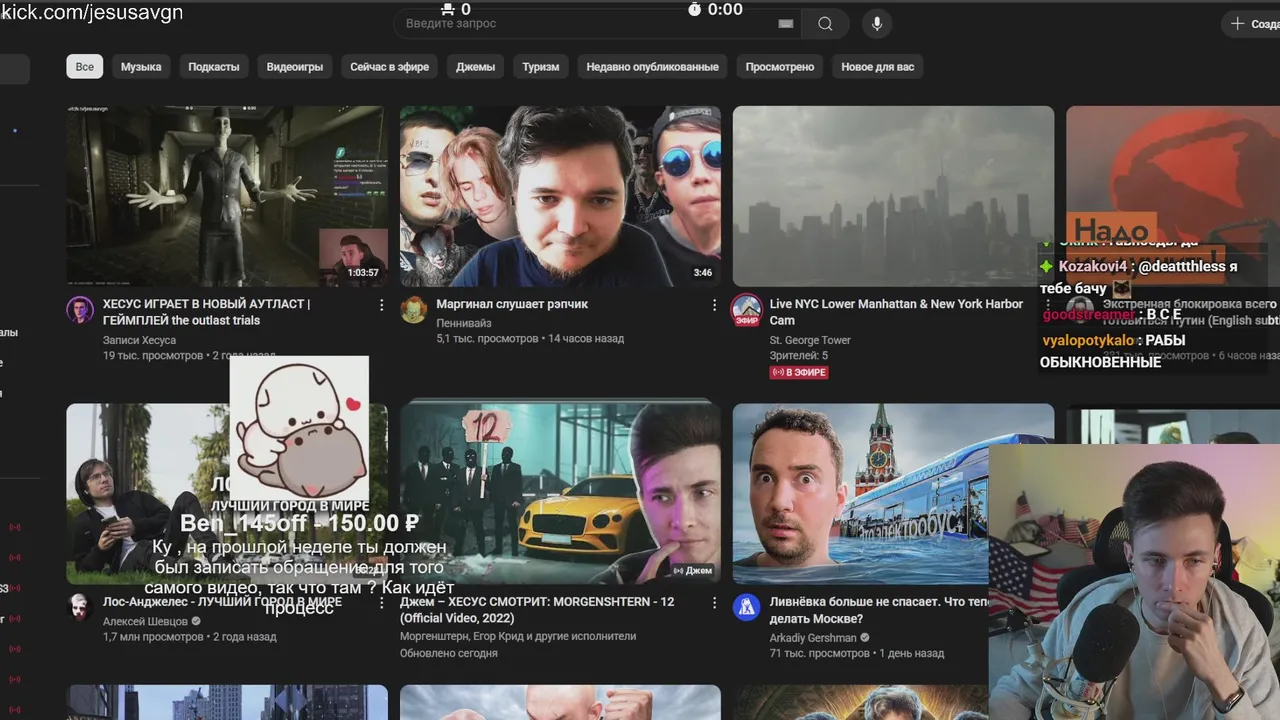Open the yellow car Джем mix thumbnail
This screenshot has height=720, width=1280.
click(x=560, y=494)
